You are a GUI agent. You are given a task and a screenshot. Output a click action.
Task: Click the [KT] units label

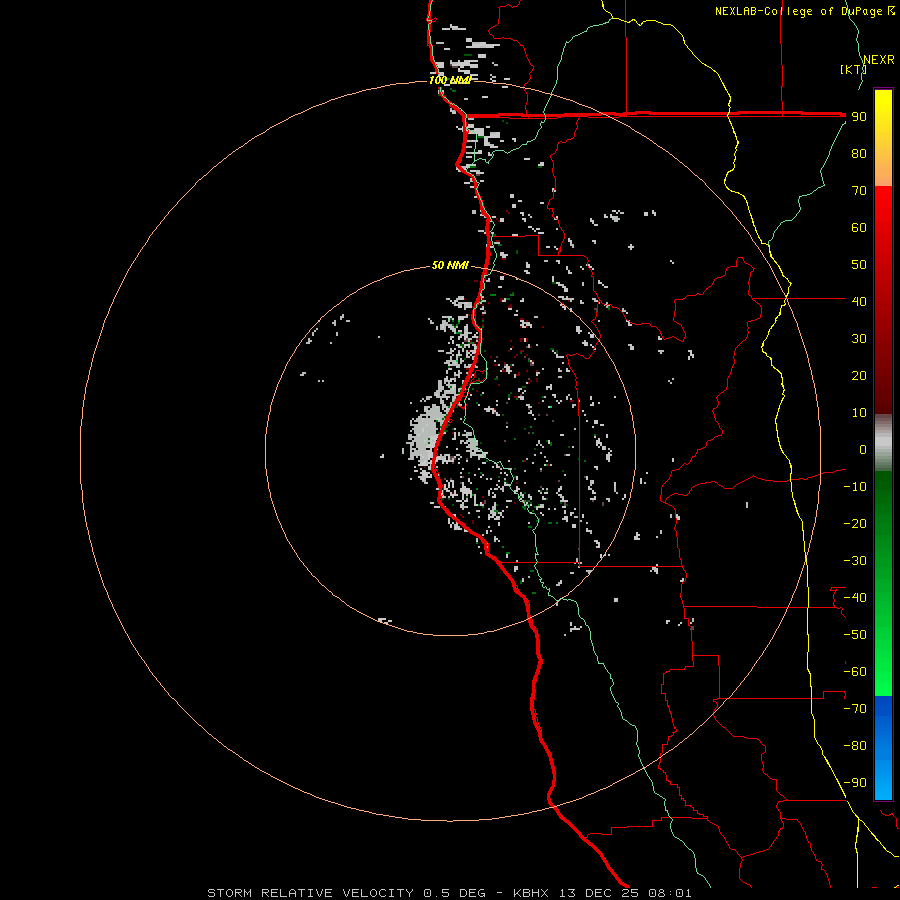854,69
